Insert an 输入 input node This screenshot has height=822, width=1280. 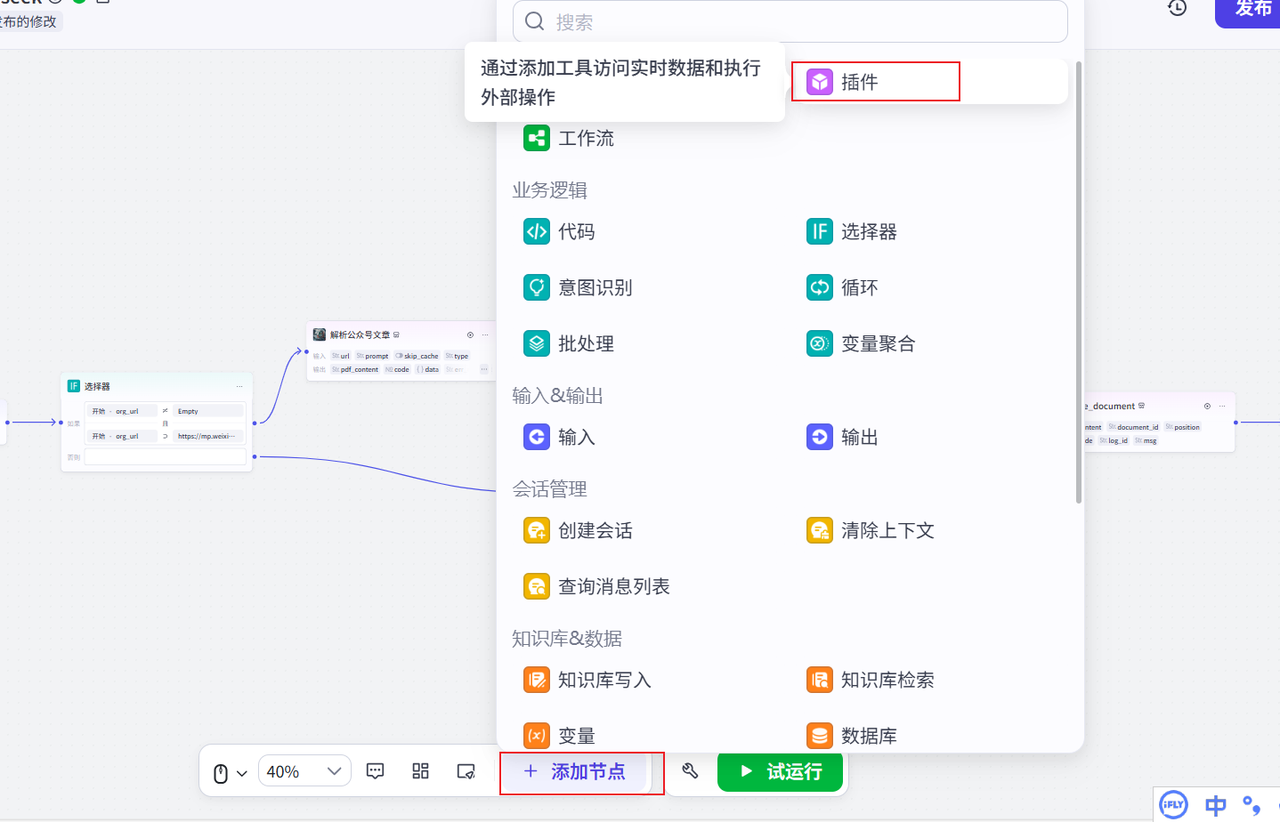click(559, 437)
